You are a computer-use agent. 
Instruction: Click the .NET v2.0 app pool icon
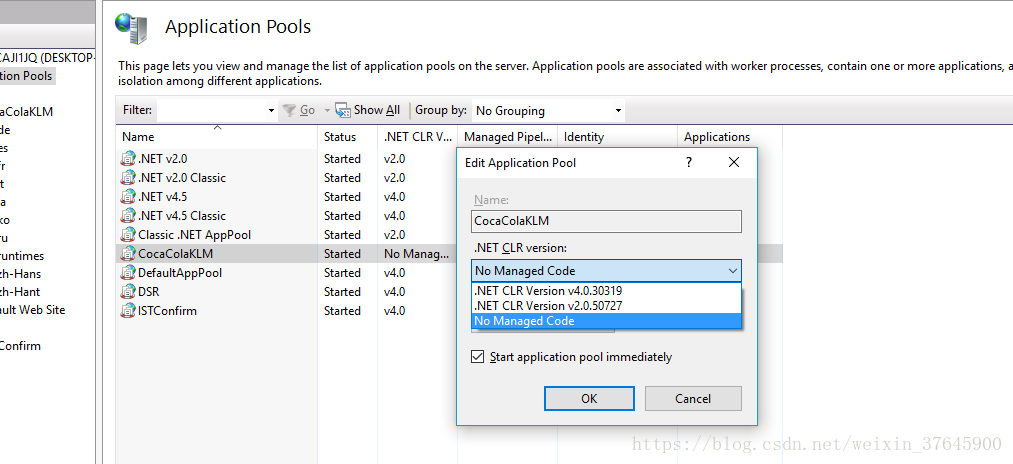(x=128, y=158)
